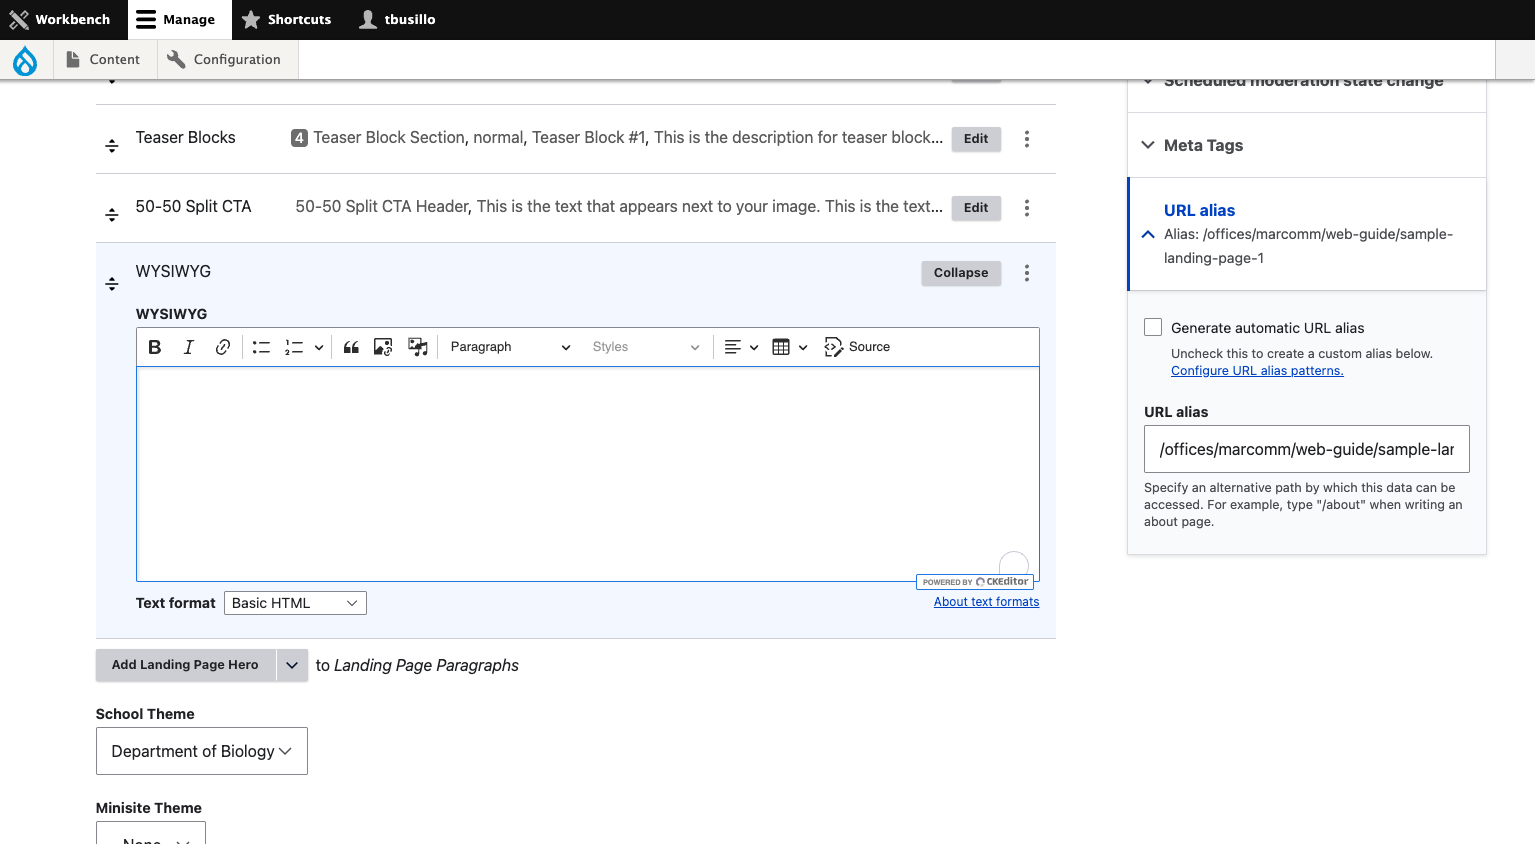
Task: Open Configure URL alias patterns link
Action: point(1257,371)
